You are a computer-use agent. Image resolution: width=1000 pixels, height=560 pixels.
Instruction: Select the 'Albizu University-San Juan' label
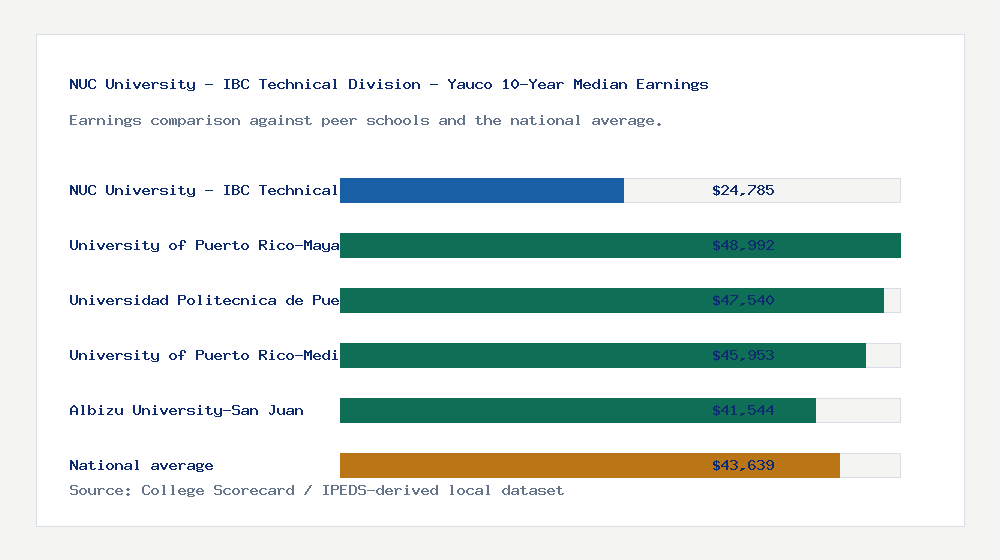pyautogui.click(x=186, y=410)
